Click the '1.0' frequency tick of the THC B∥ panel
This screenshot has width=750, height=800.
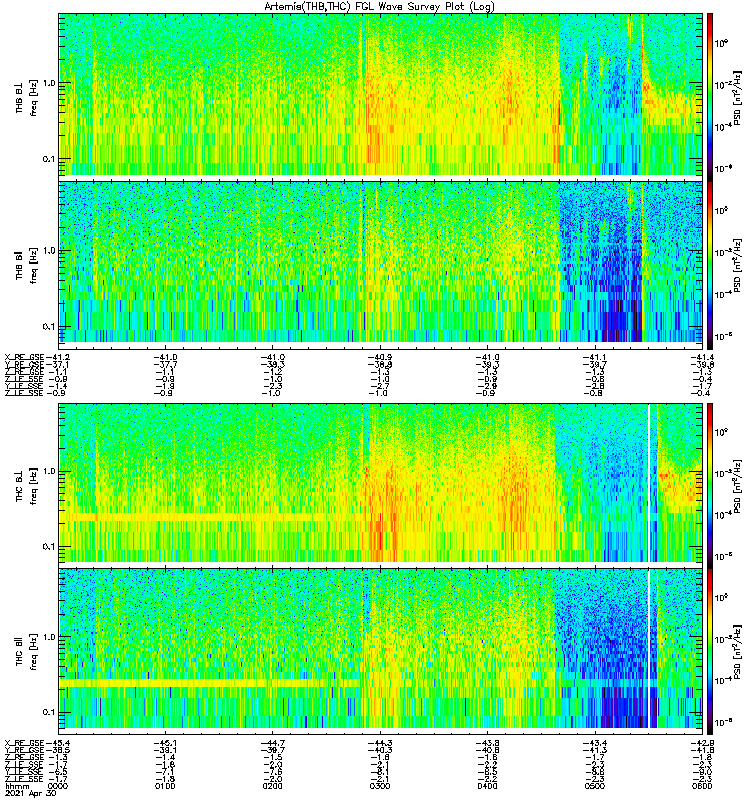point(49,637)
